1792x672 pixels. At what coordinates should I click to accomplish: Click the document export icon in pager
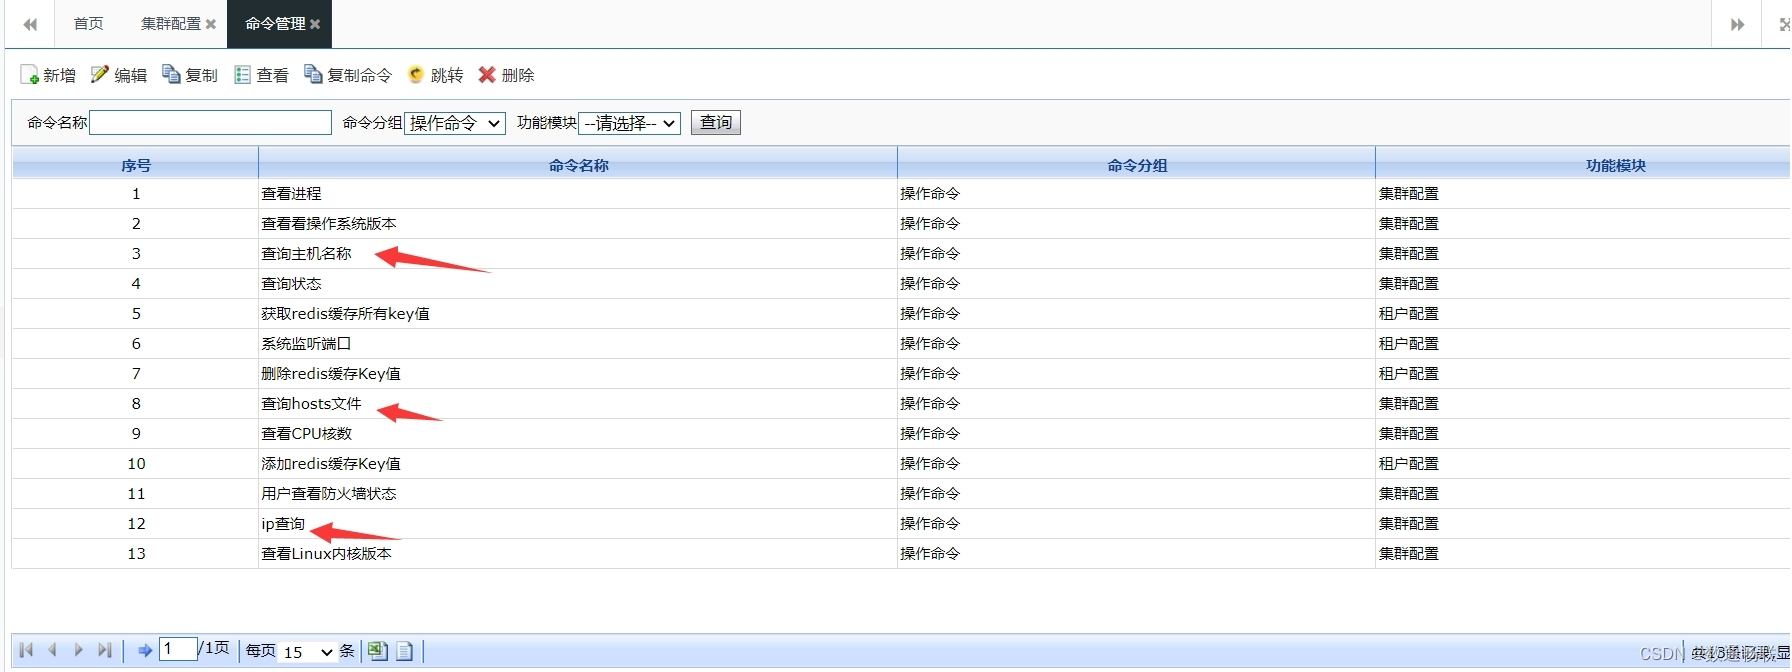pos(404,651)
